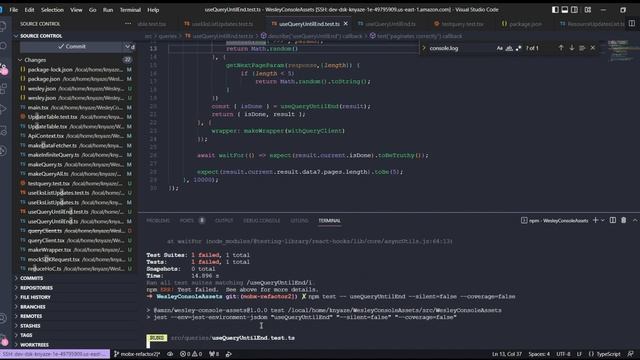Click the SSH remote host indicator
The height and width of the screenshot is (360, 640).
click(x=55, y=354)
